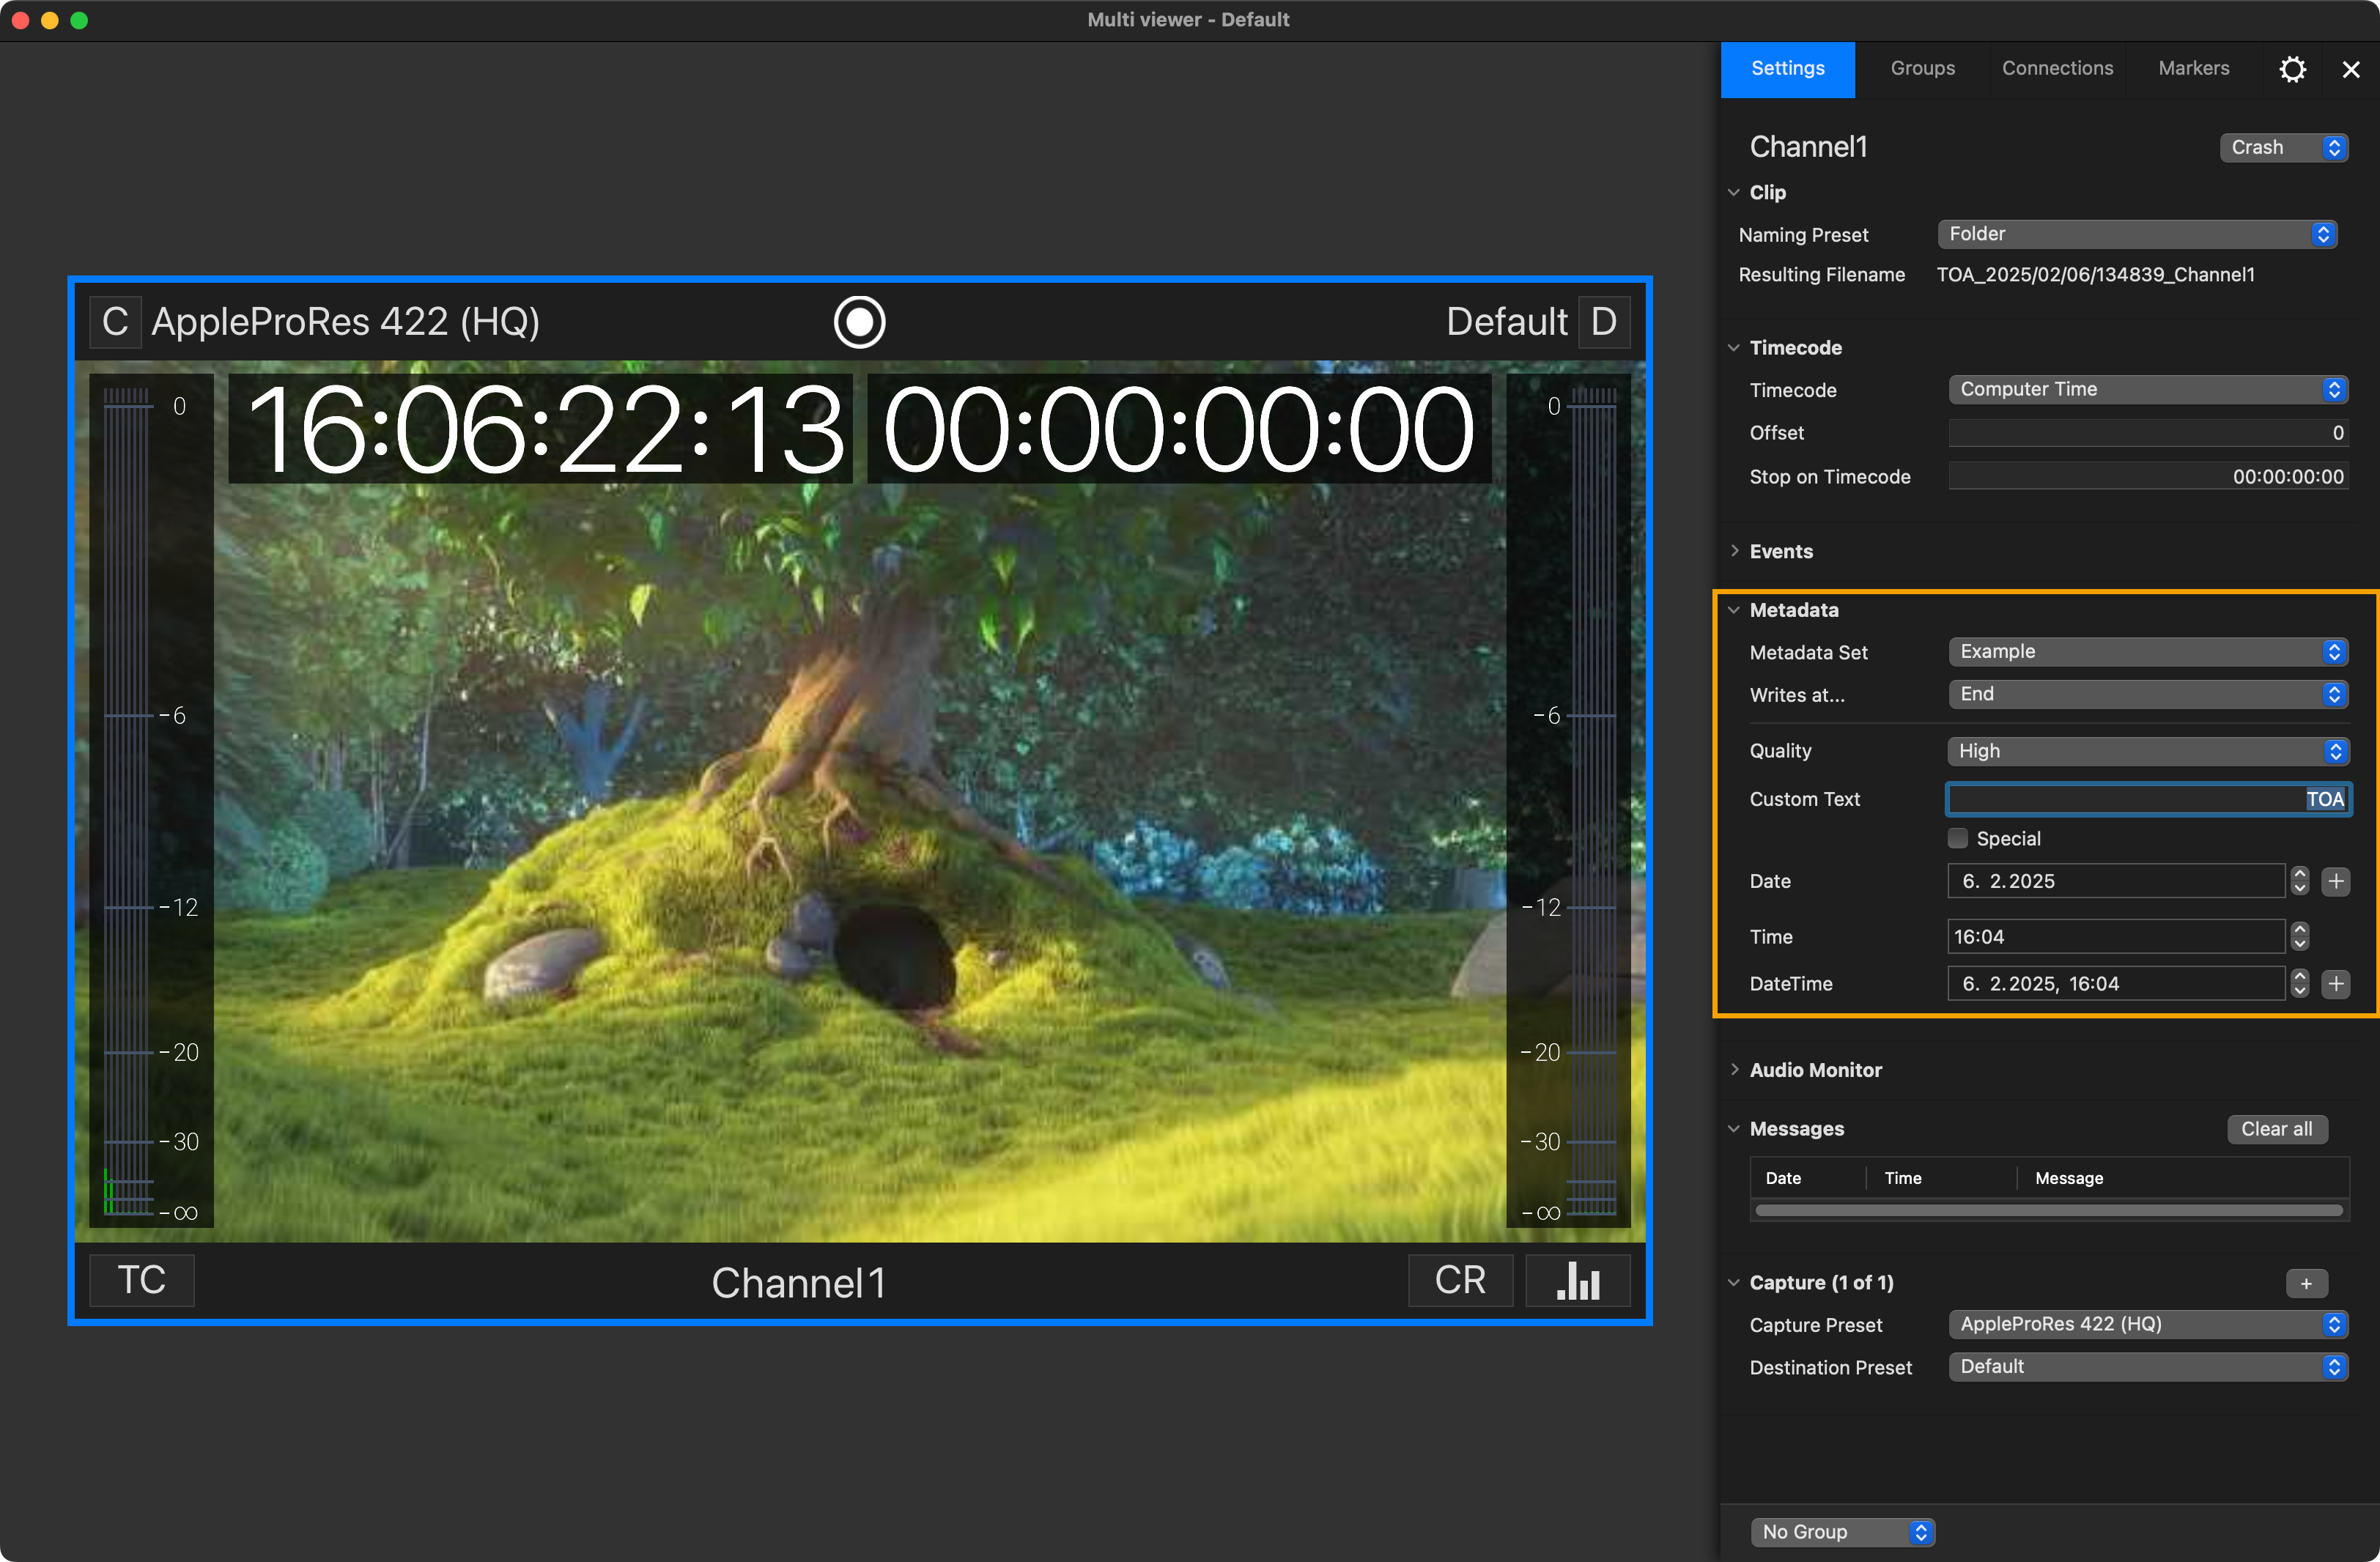Click the resulting filename TOA_2025 text
This screenshot has height=1562, width=2380.
click(2095, 275)
